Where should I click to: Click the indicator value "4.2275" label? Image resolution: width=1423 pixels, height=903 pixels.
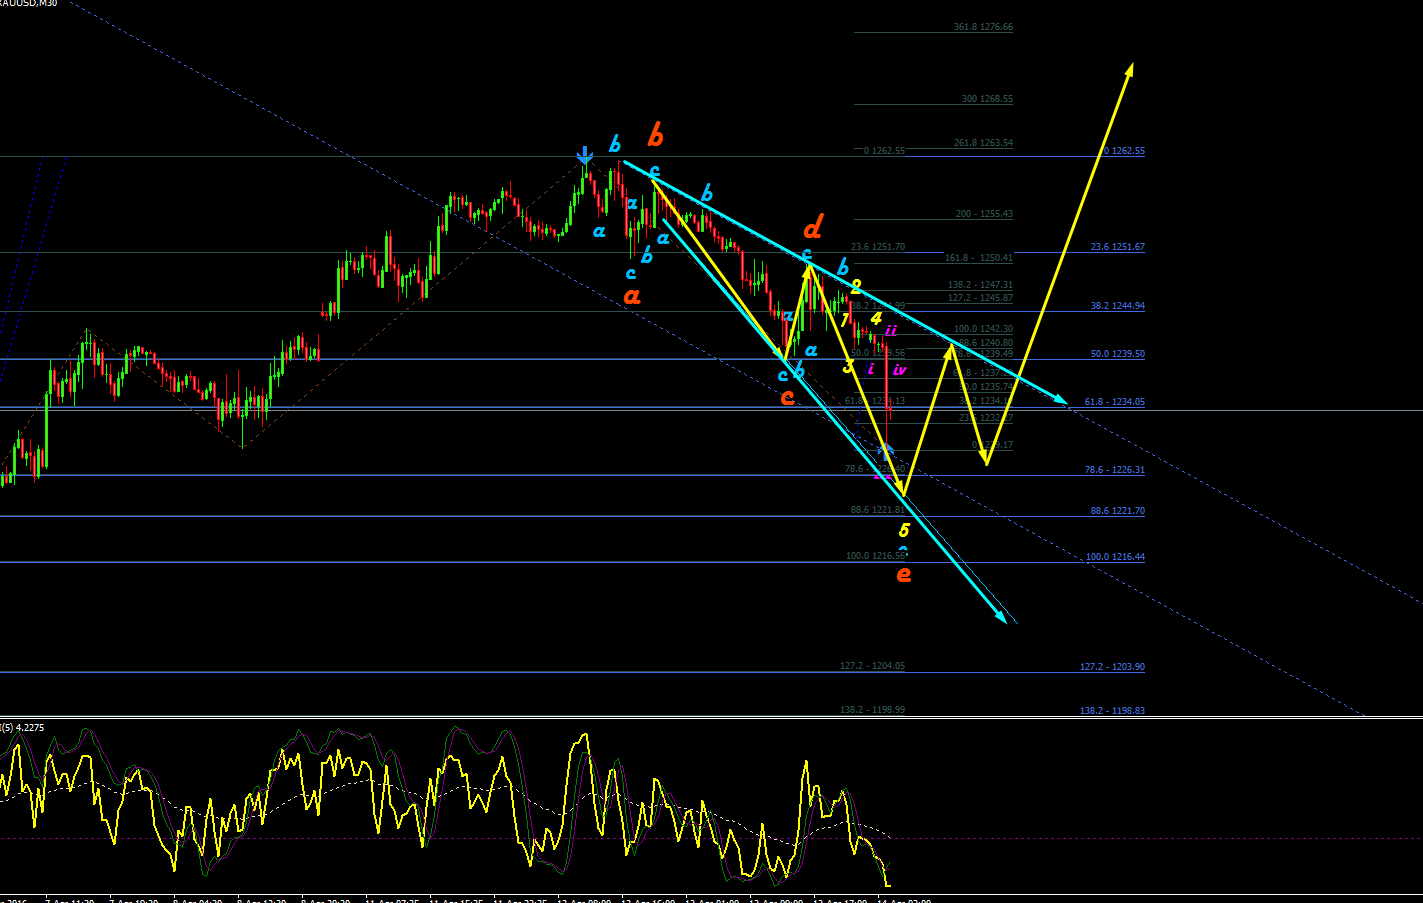click(30, 727)
